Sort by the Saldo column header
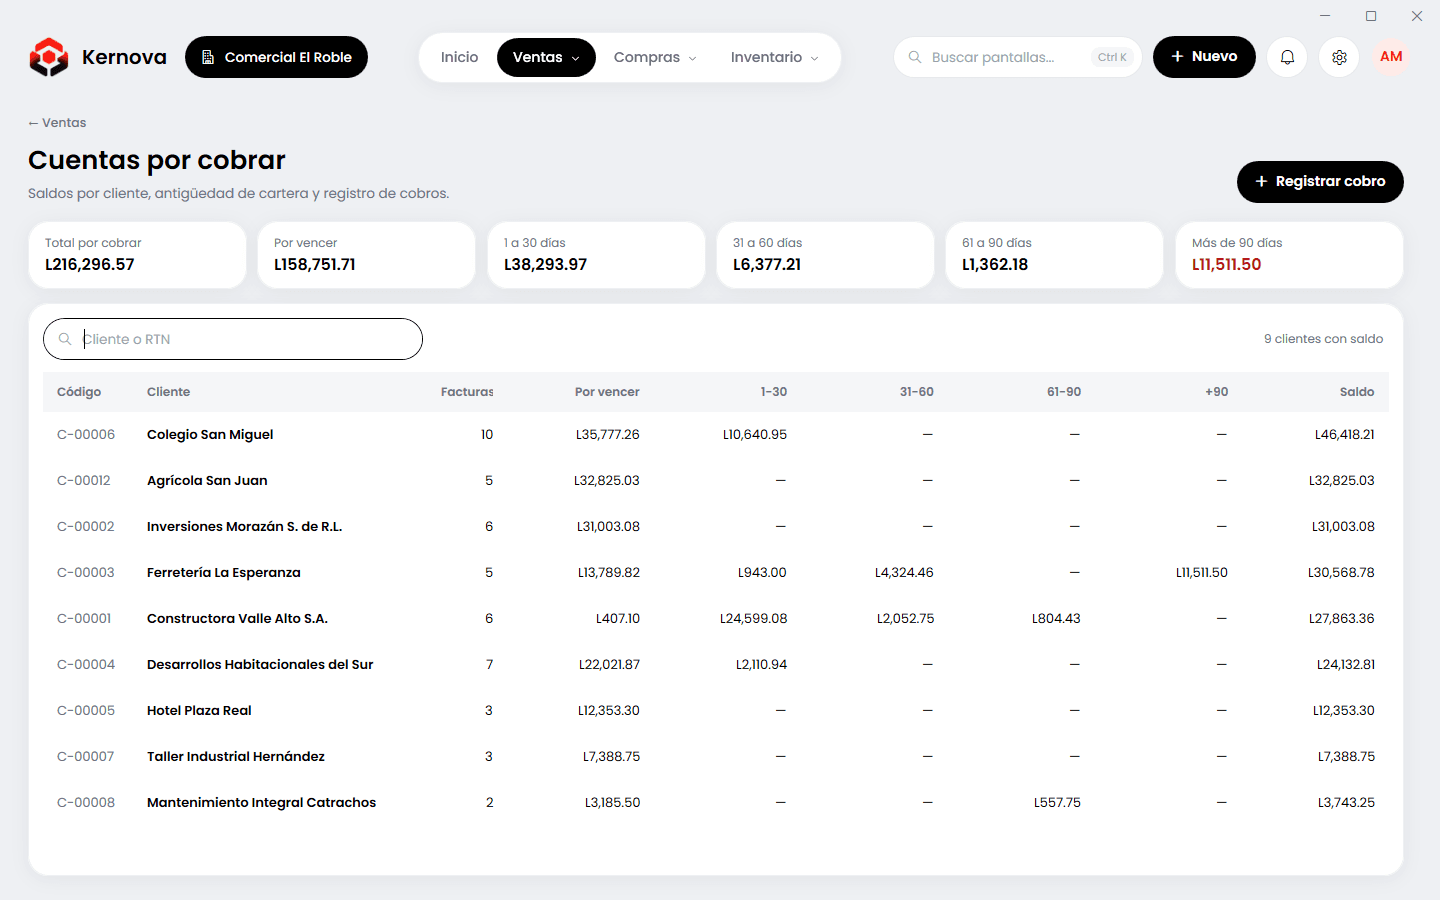Screen dimensions: 1440x900 [1357, 392]
